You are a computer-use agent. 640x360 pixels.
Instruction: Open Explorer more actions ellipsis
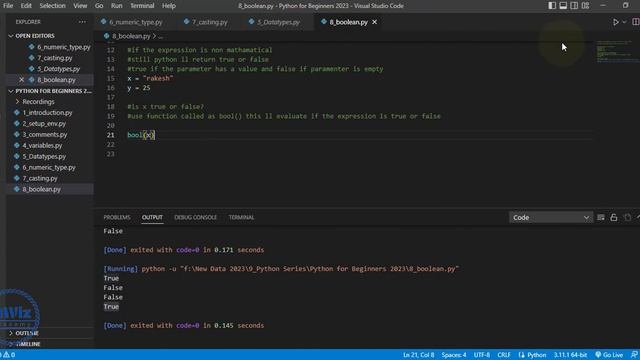tap(82, 22)
